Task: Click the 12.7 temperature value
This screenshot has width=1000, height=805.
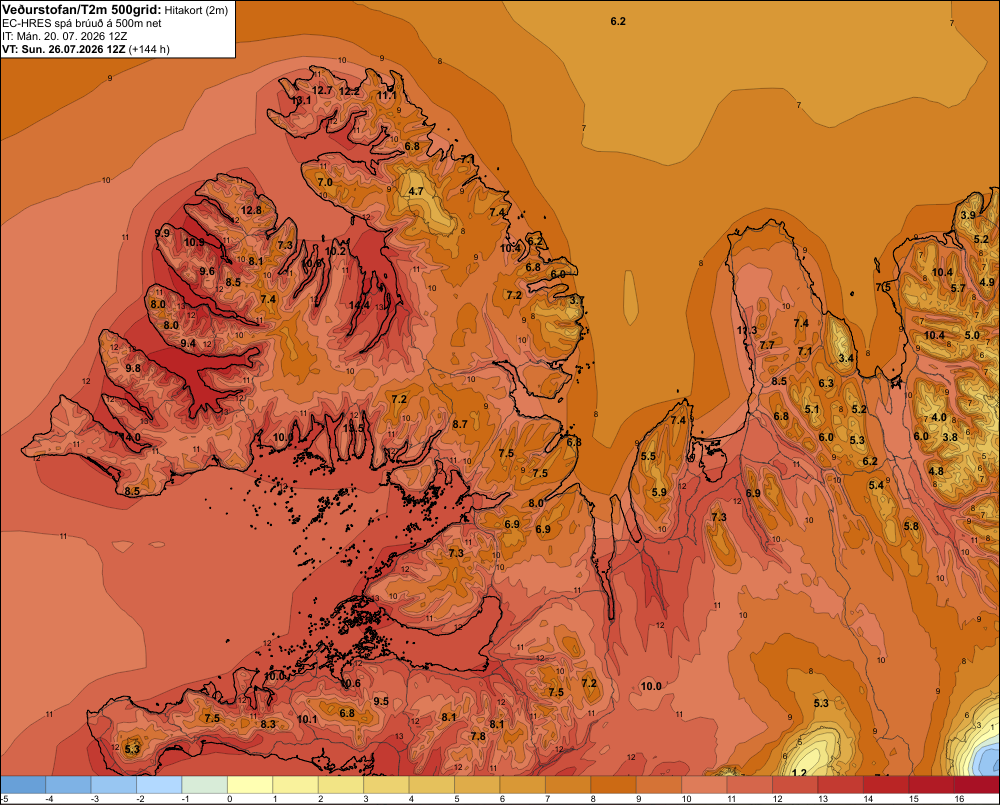Action: (x=322, y=91)
